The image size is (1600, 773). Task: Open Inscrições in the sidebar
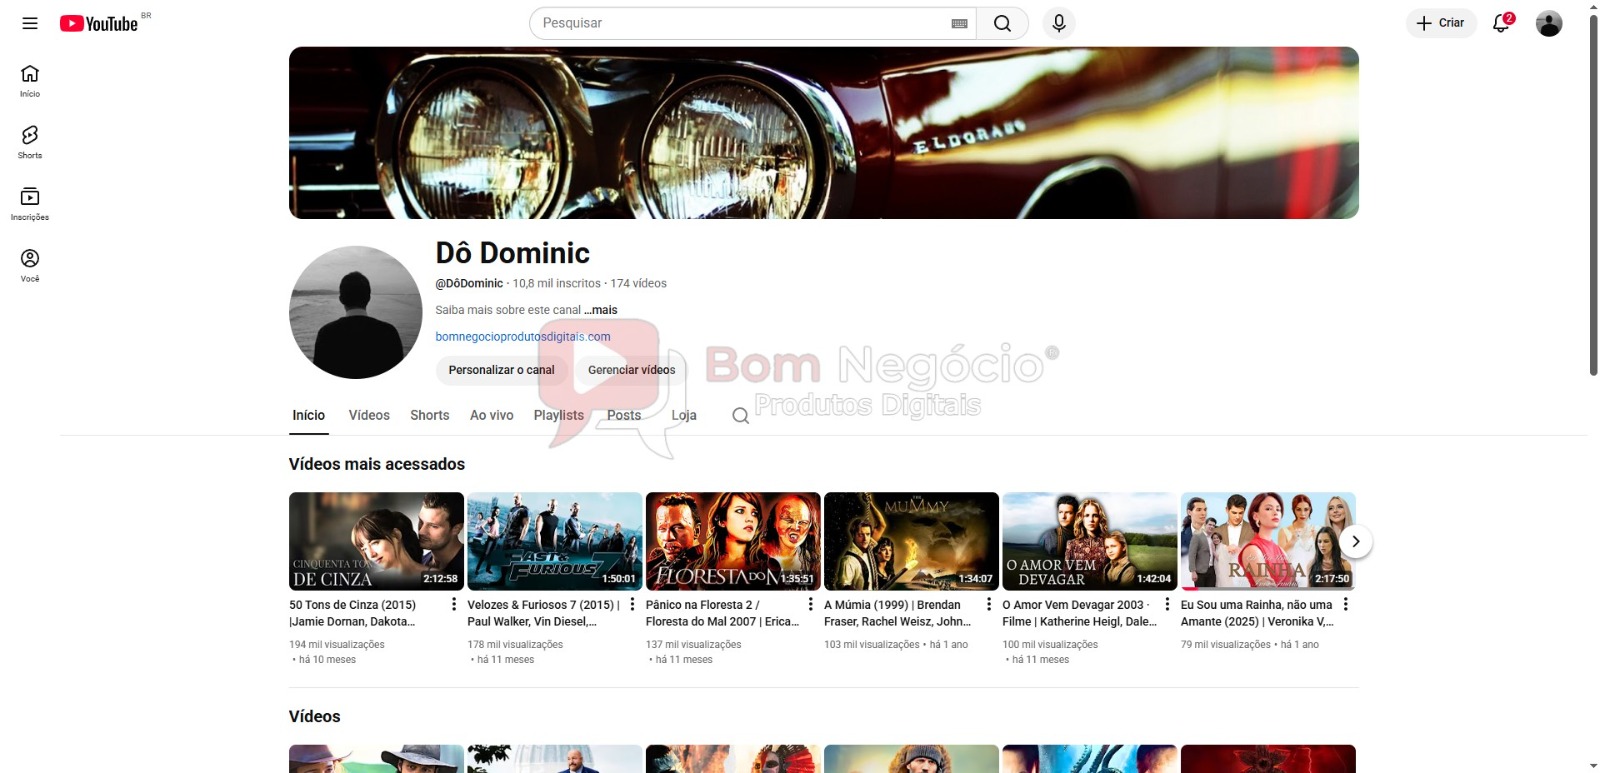(x=30, y=203)
